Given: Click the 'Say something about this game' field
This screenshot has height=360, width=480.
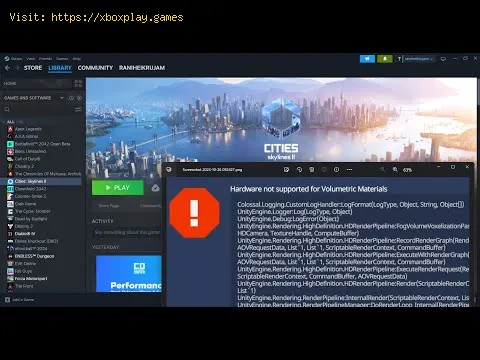Looking at the screenshot, I should point(127,232).
